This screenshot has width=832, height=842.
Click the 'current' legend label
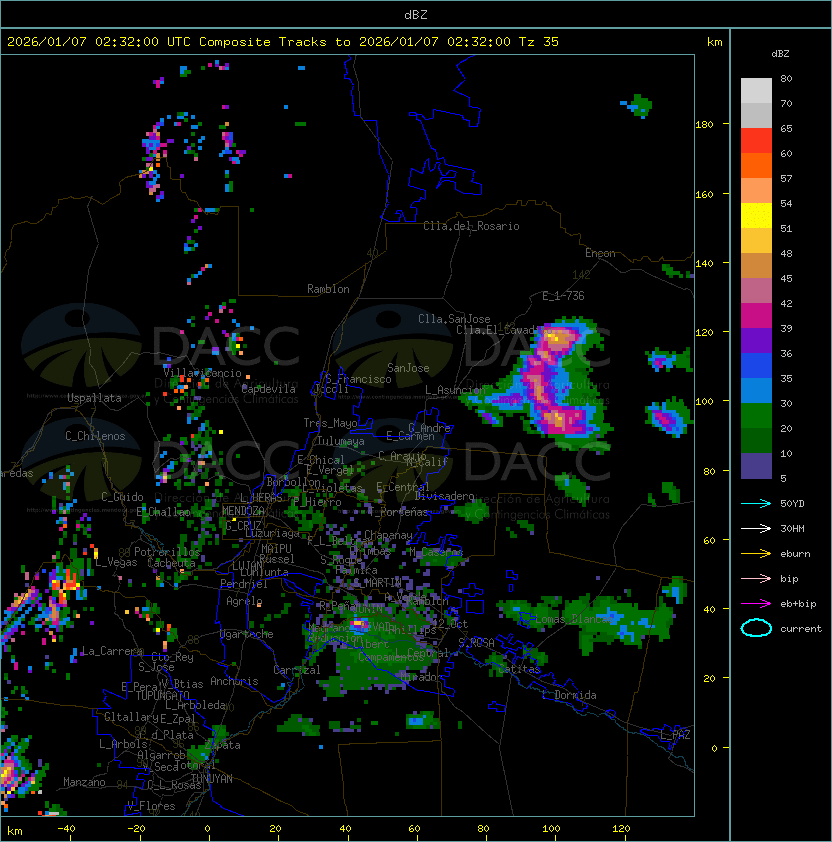801,629
